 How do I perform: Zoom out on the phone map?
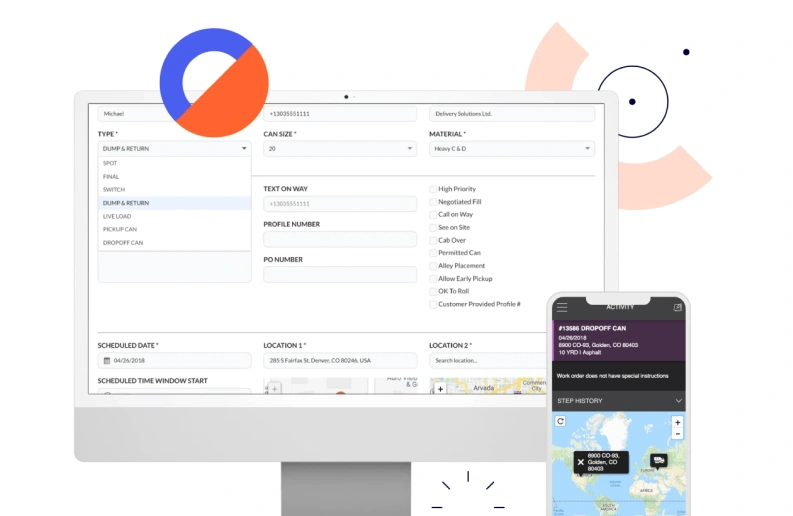point(677,434)
